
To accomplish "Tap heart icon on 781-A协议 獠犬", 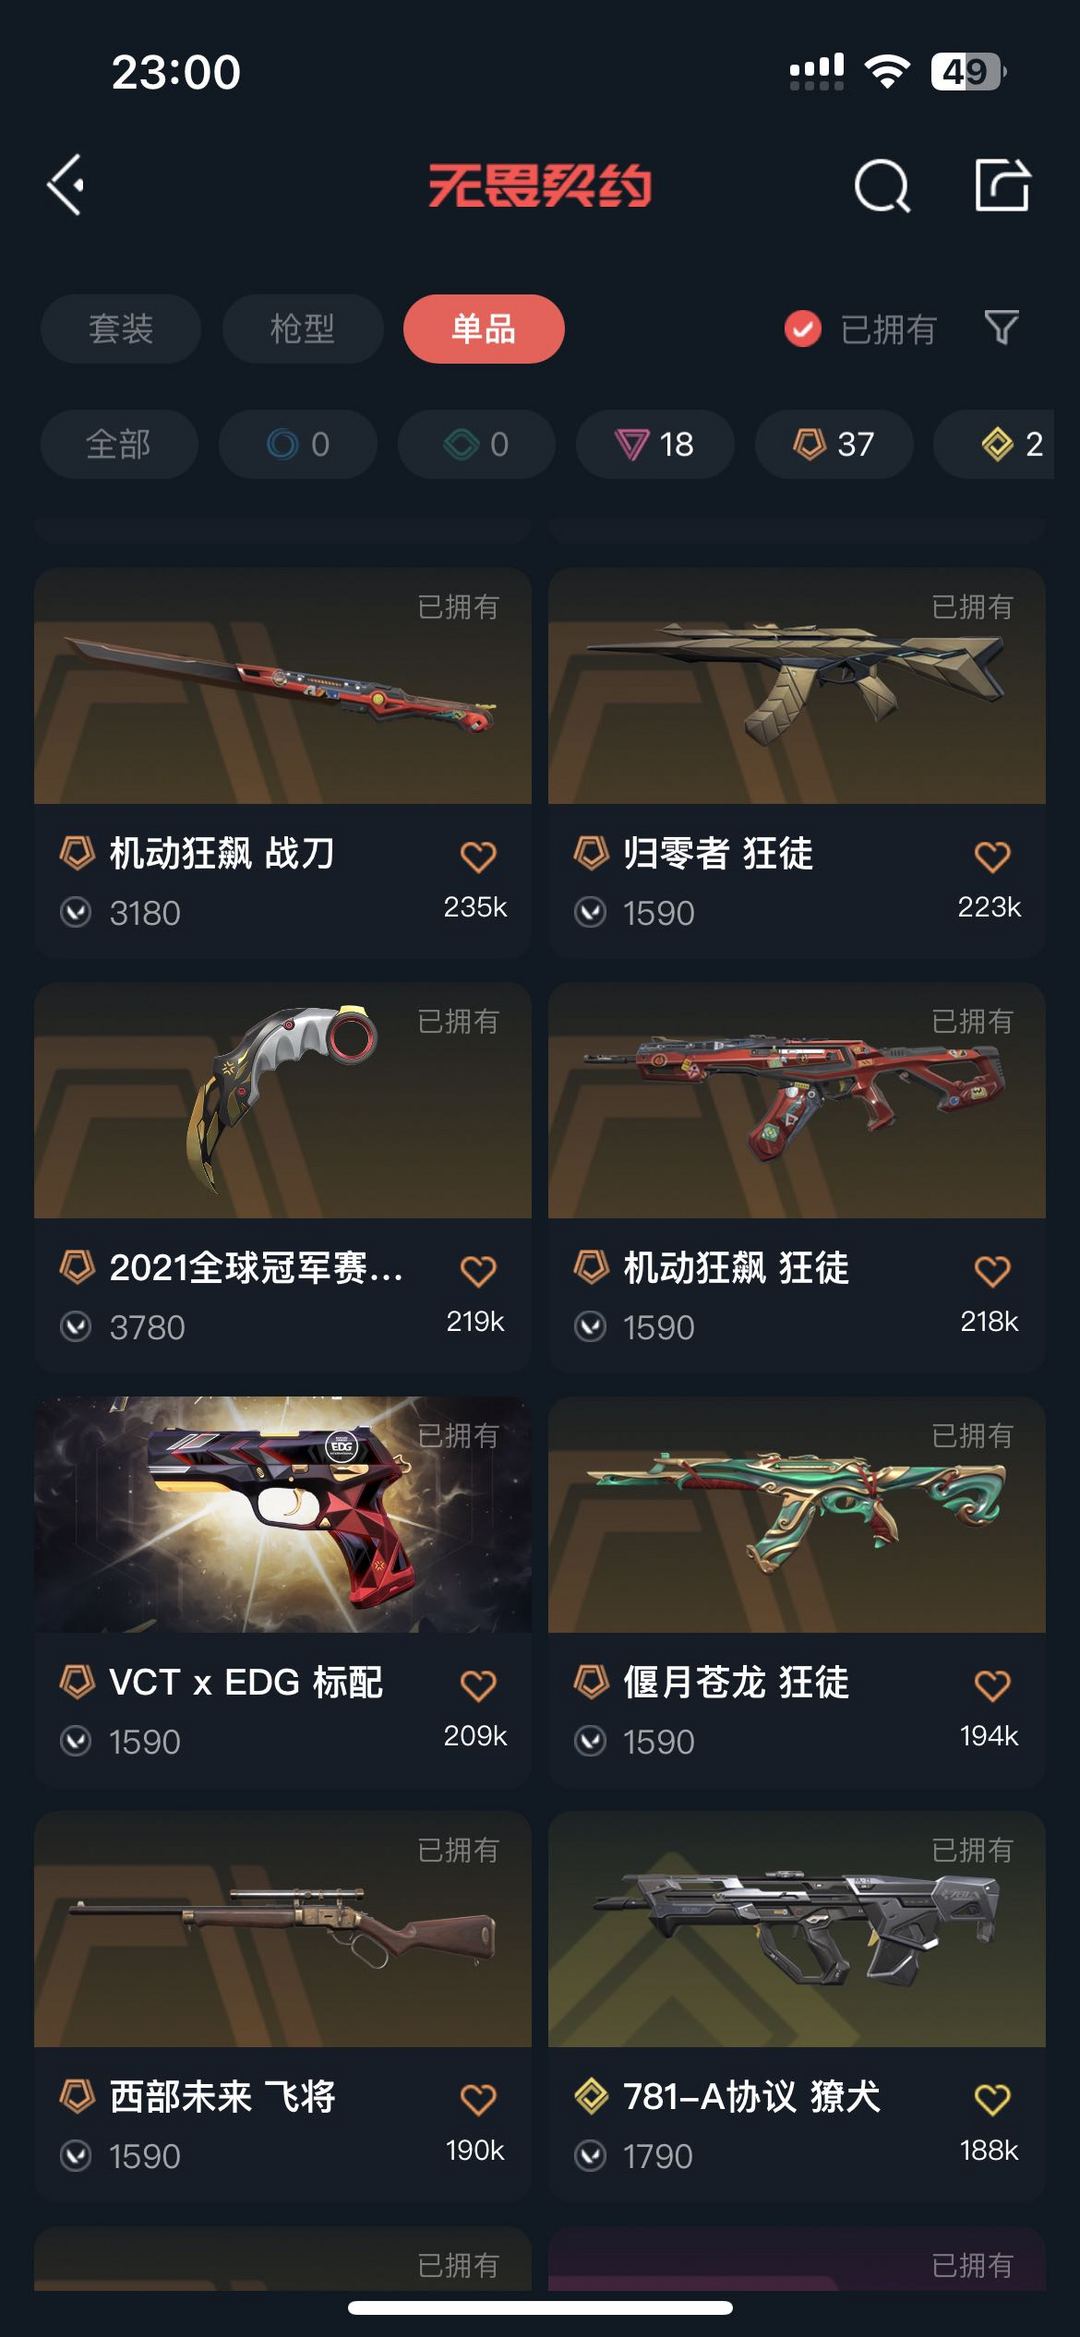I will coord(992,2099).
